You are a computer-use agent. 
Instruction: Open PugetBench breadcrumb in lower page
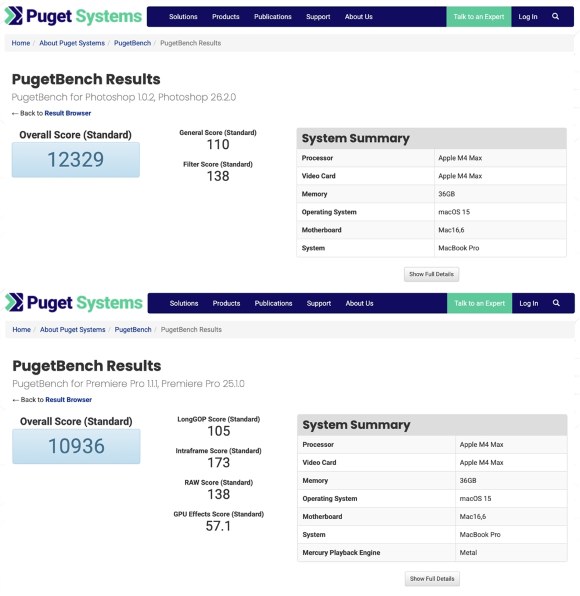click(133, 330)
